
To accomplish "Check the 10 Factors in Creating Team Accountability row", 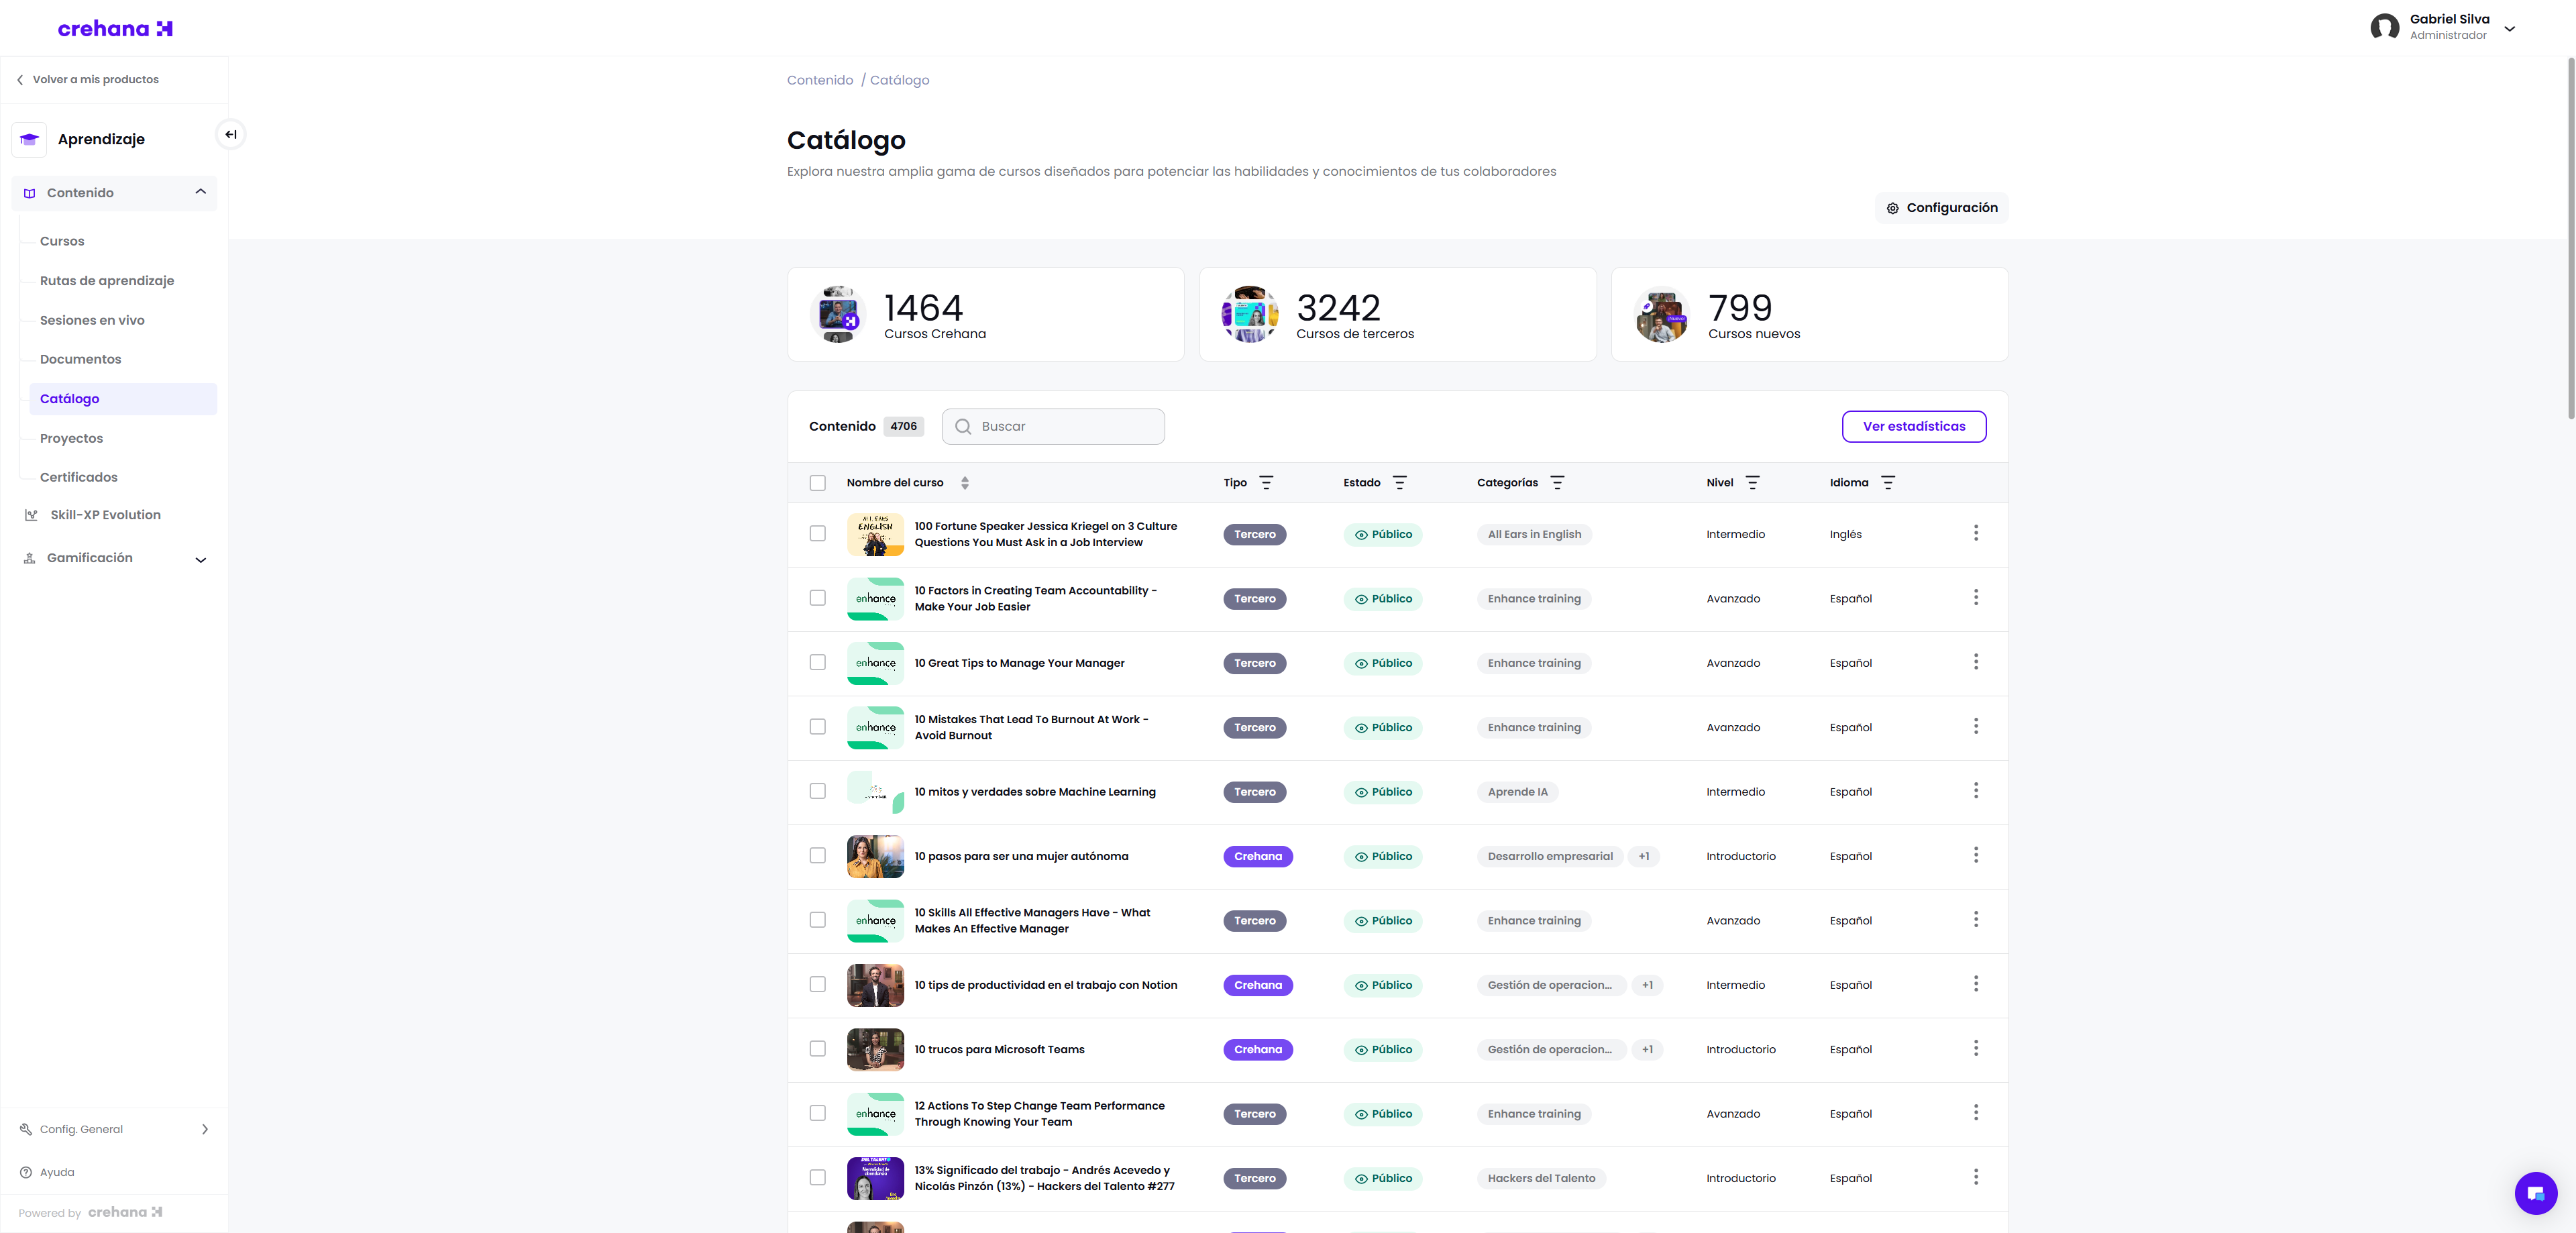I will tap(817, 598).
